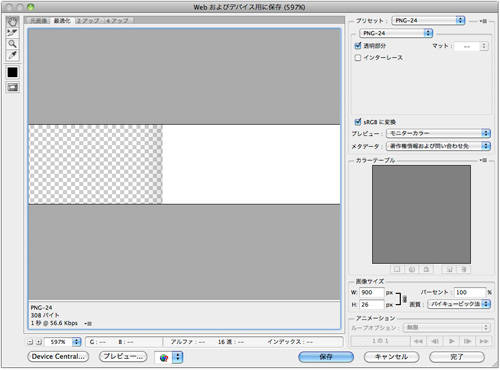This screenshot has width=500, height=370.
Task: Switch to the 4アップ tab
Action: [x=117, y=21]
